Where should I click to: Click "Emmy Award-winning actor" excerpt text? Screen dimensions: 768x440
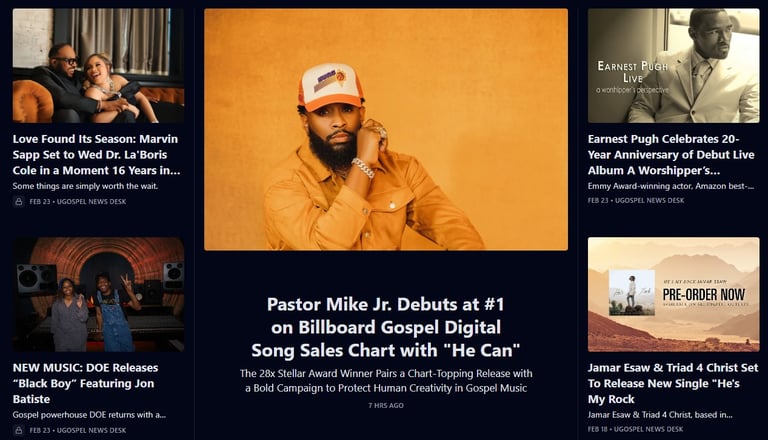click(x=671, y=186)
